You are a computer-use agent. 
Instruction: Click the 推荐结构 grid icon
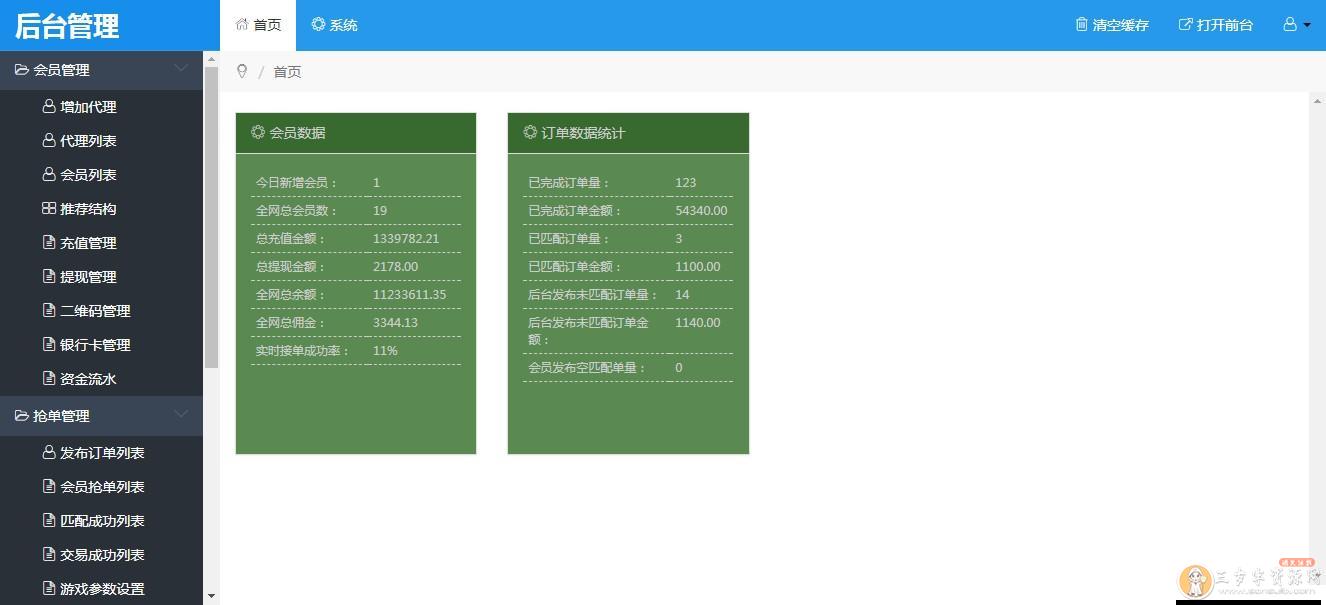click(x=51, y=208)
